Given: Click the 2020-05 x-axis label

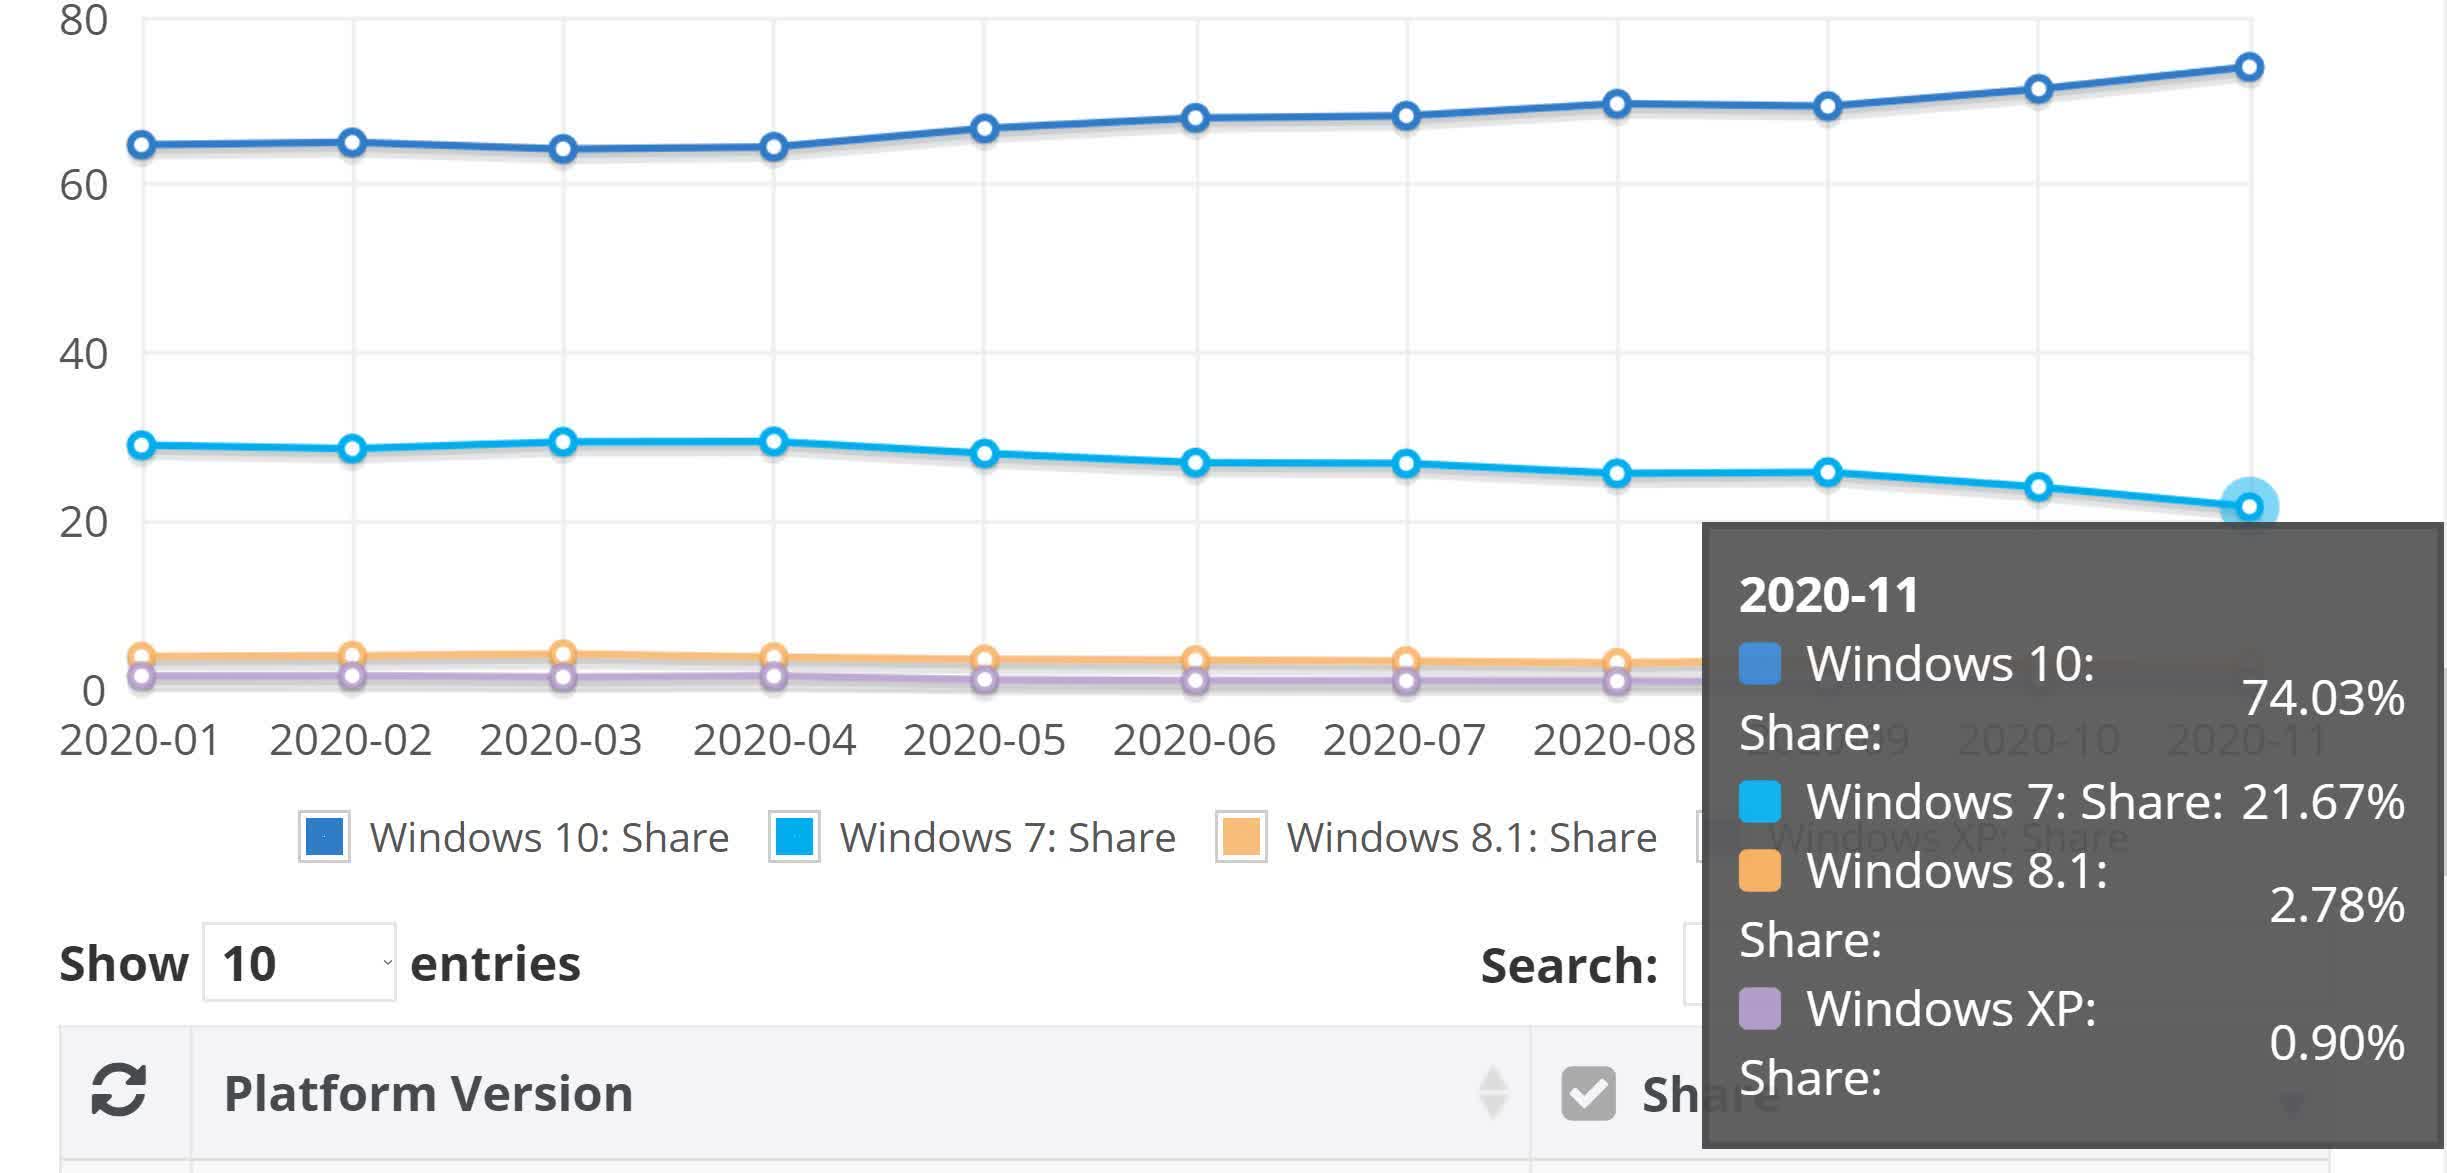Looking at the screenshot, I should click(984, 741).
